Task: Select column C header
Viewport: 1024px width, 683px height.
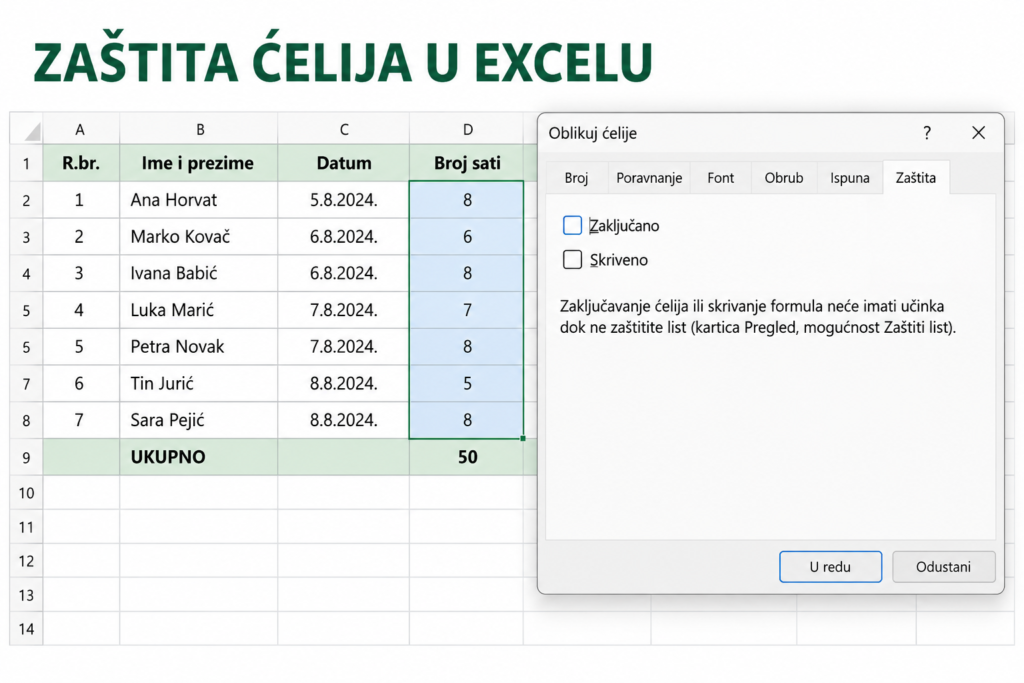Action: pos(344,129)
